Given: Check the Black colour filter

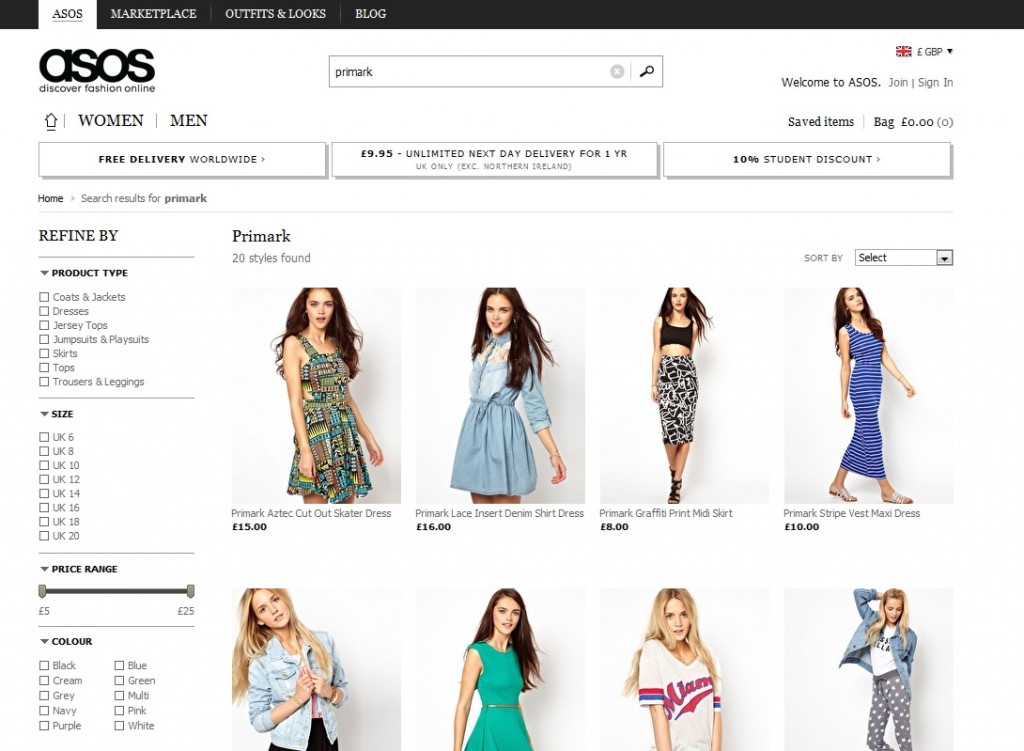Looking at the screenshot, I should (44, 665).
